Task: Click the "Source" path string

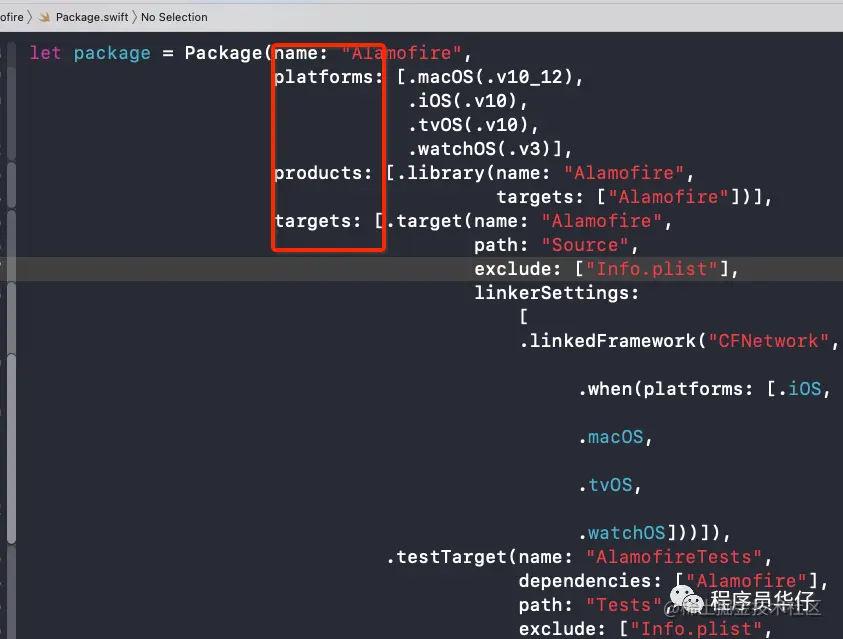Action: (584, 245)
